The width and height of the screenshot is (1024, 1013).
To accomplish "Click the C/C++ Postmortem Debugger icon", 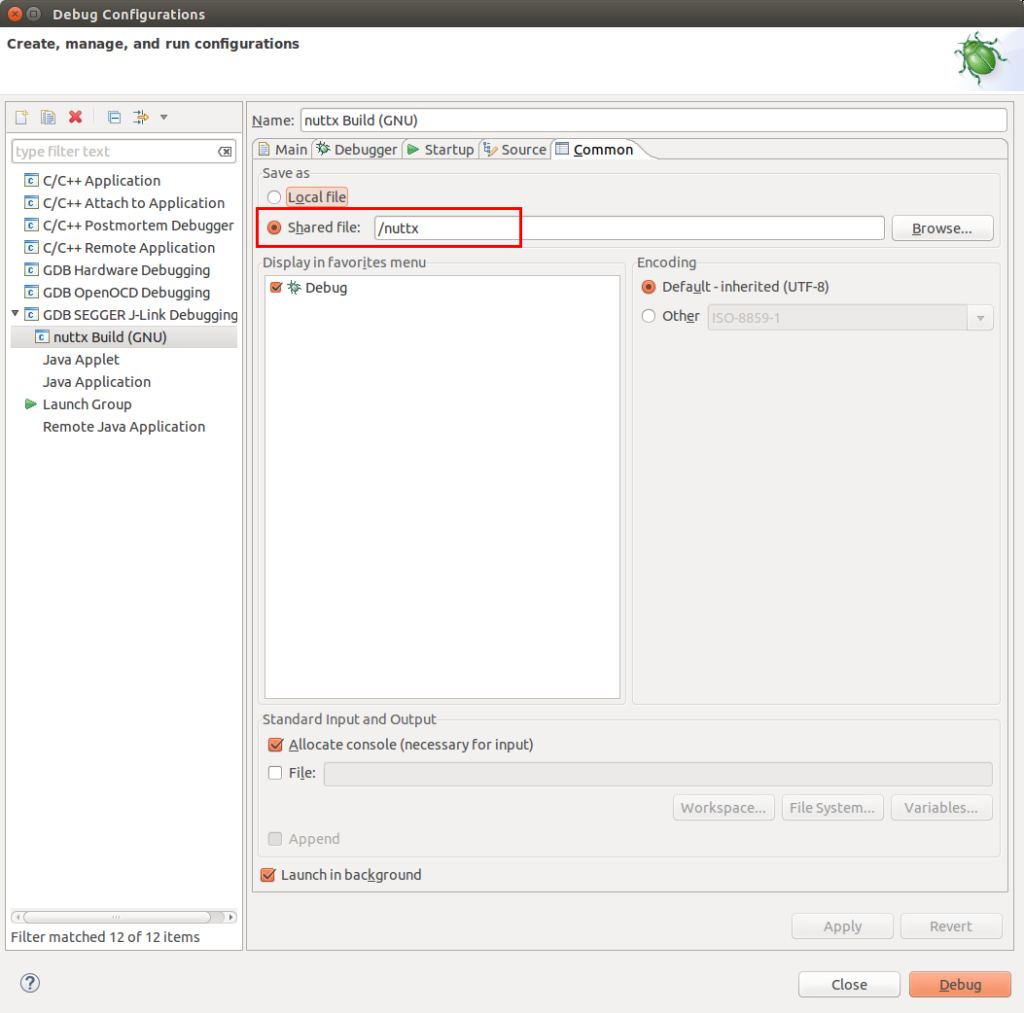I will (x=31, y=225).
